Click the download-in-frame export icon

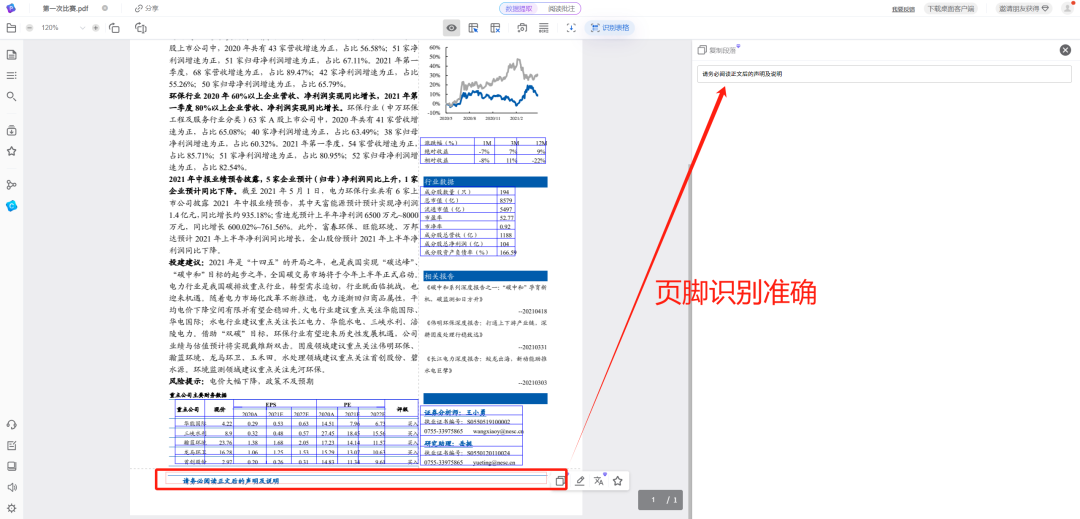tap(570, 28)
